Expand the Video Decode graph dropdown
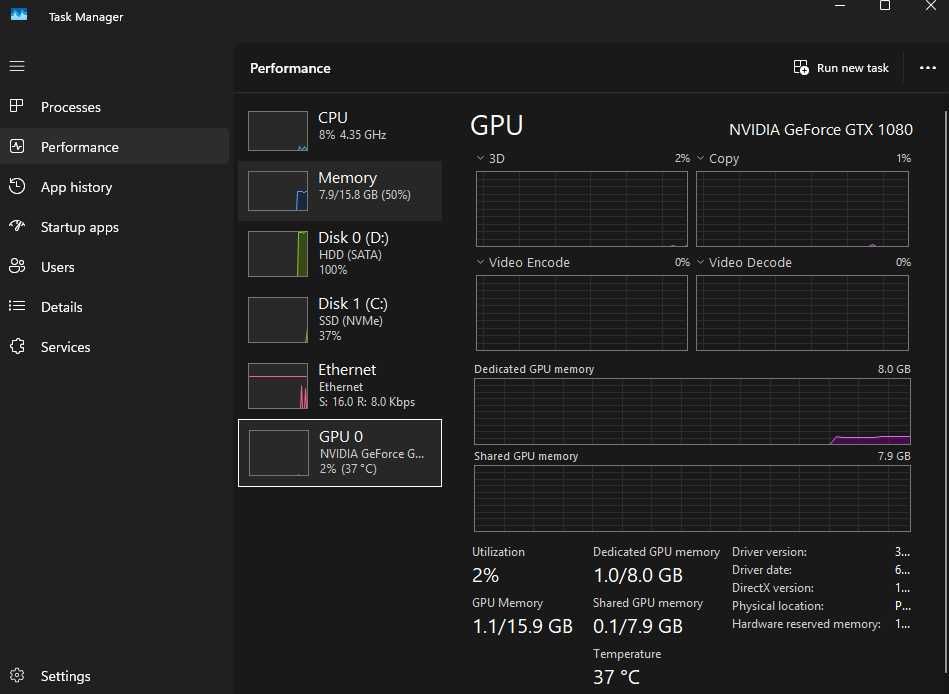Viewport: 949px width, 694px height. 700,262
